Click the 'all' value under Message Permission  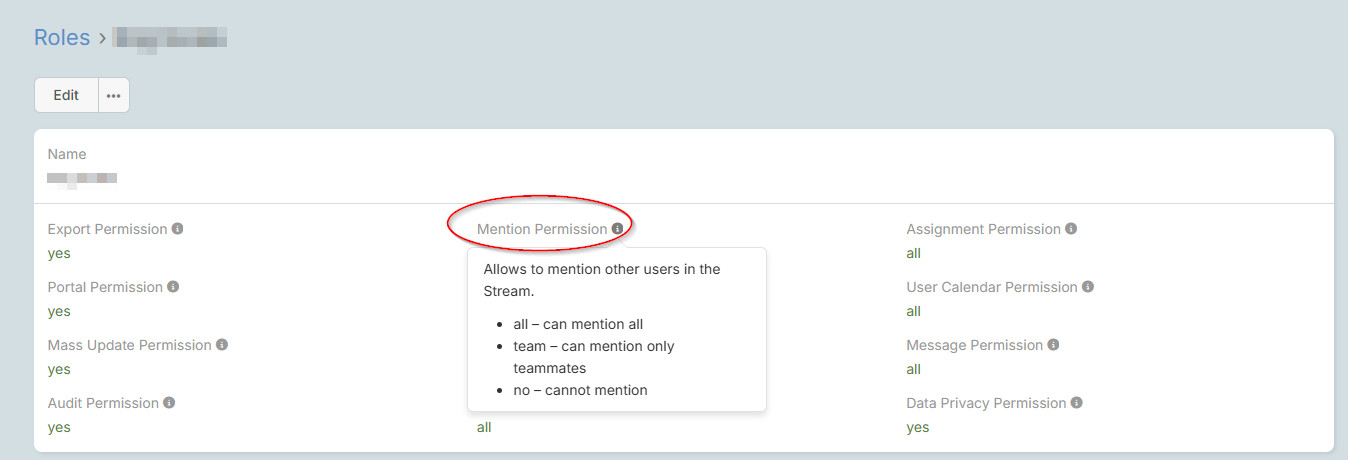(x=913, y=369)
